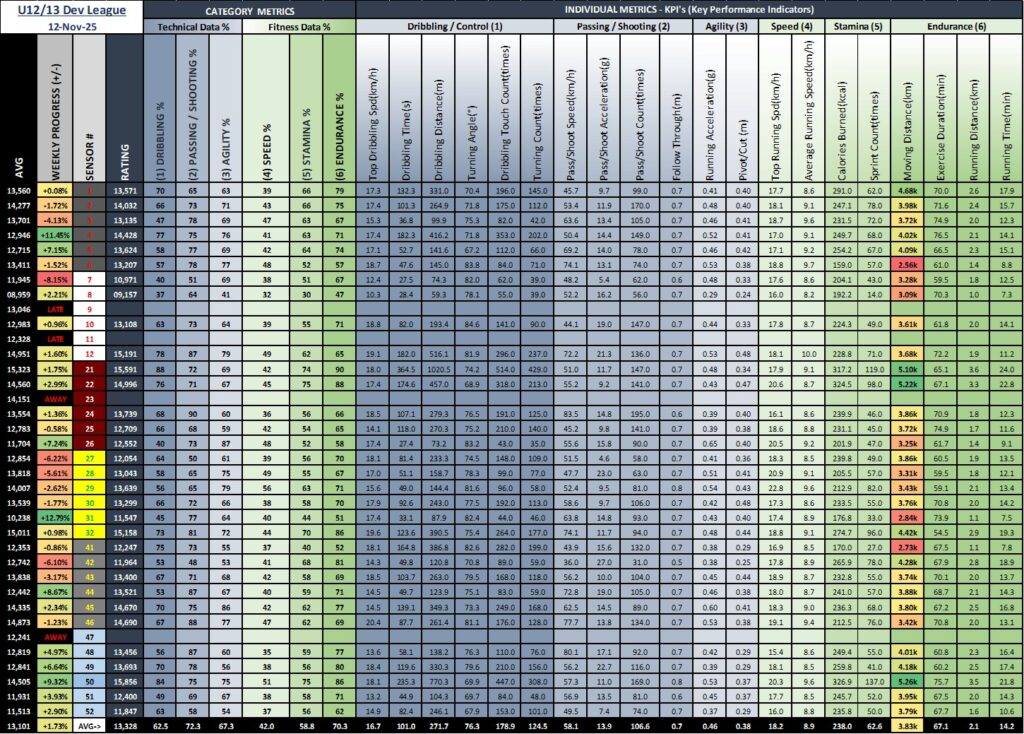Select the AWAY cell for sensor 47

click(56, 636)
